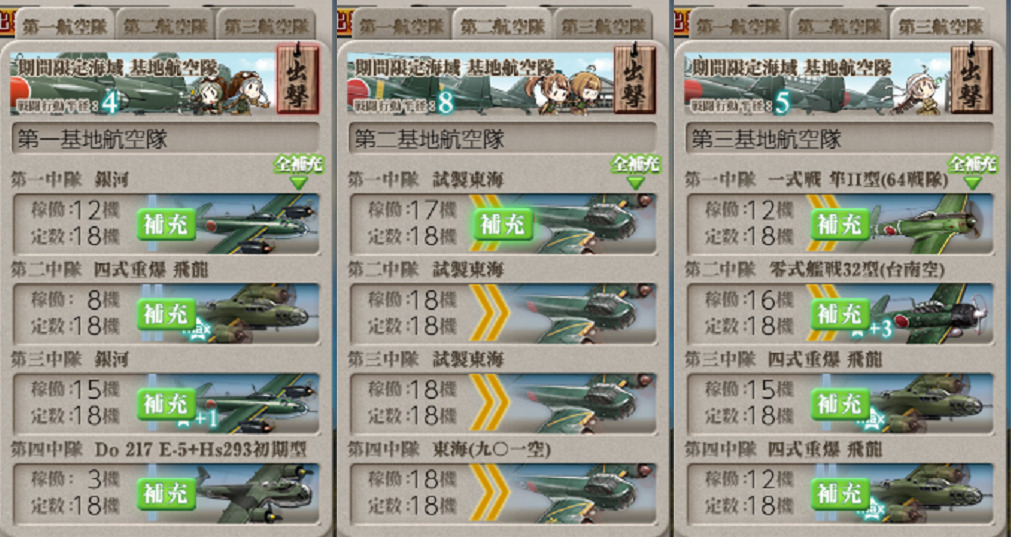This screenshot has height=537, width=1011.
Task: Click 補充 for first squadron 銀河 in 第一基地航空隊
Action: (x=166, y=224)
